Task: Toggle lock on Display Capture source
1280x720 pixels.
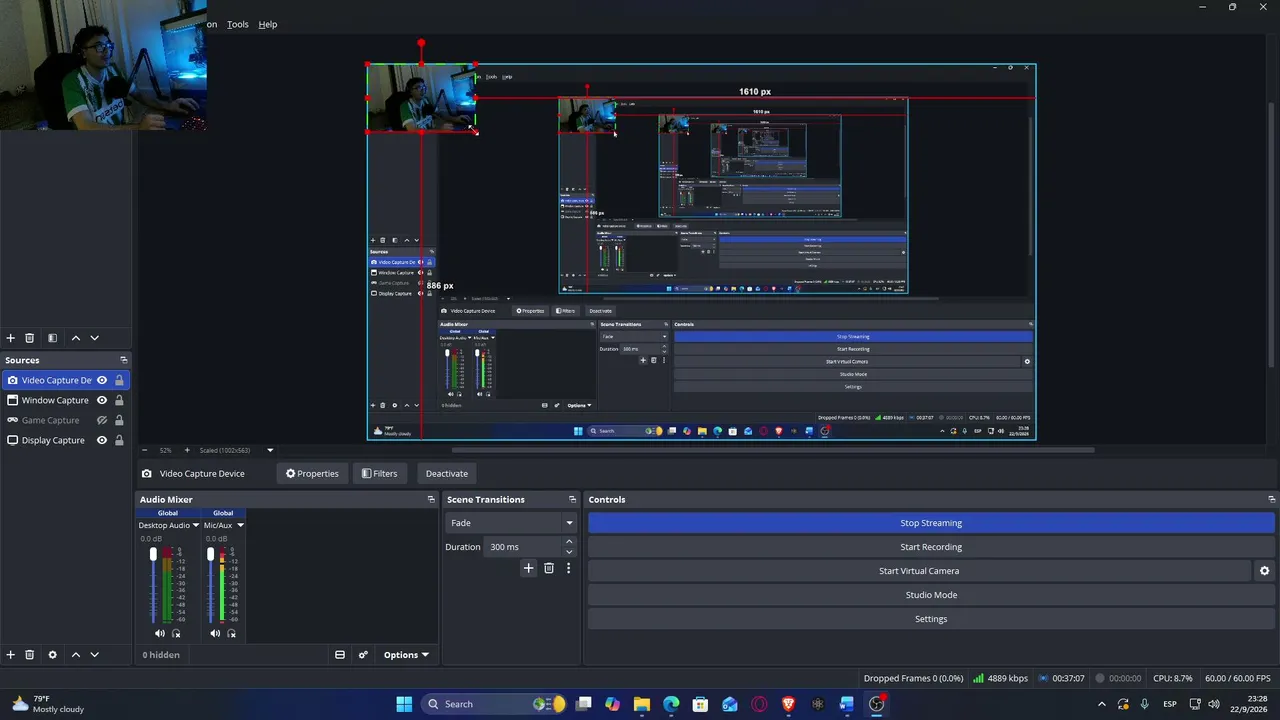Action: coord(119,440)
